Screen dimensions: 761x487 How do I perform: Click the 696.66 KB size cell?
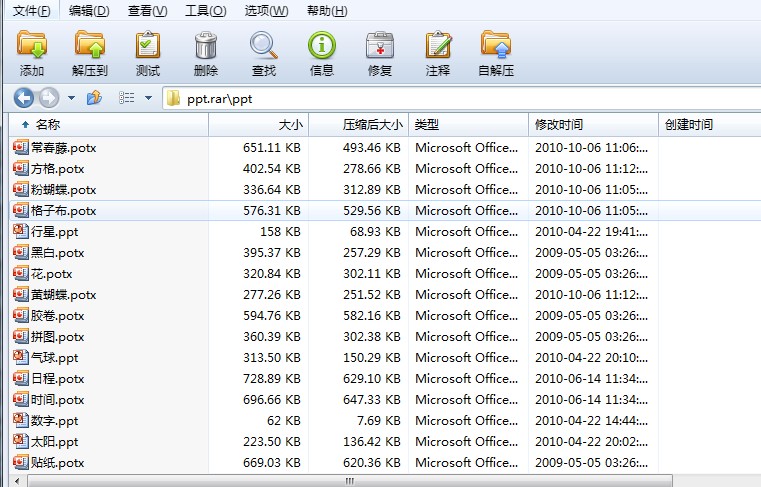point(272,400)
